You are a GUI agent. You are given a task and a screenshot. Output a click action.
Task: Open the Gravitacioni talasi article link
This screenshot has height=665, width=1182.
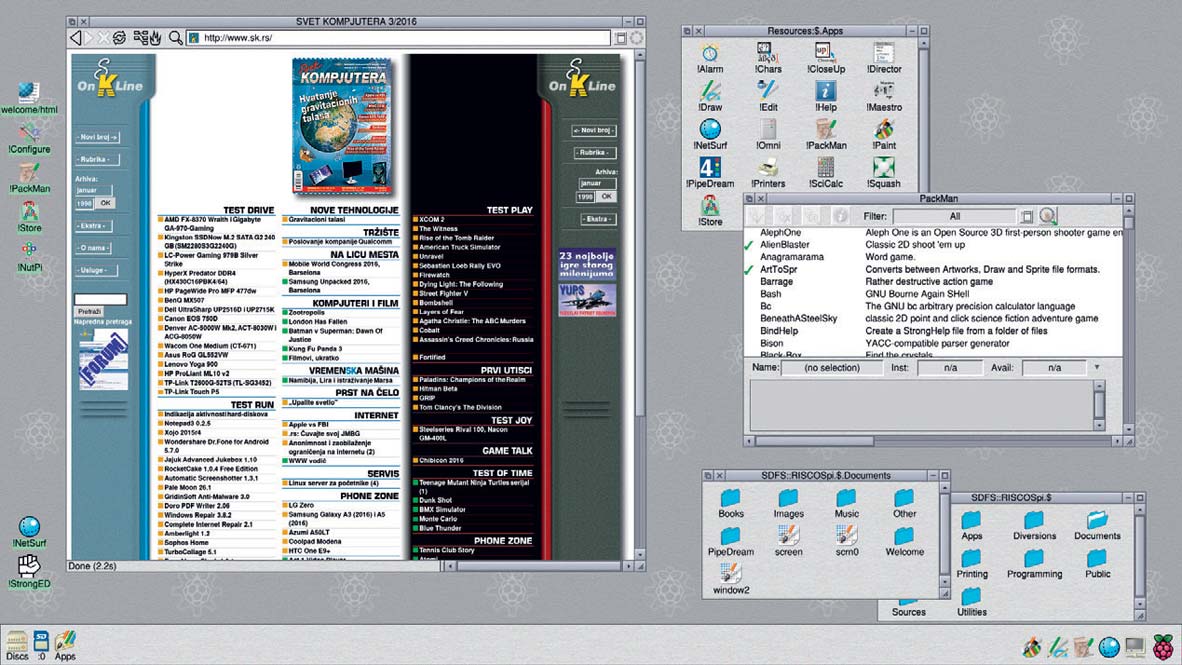pos(316,219)
